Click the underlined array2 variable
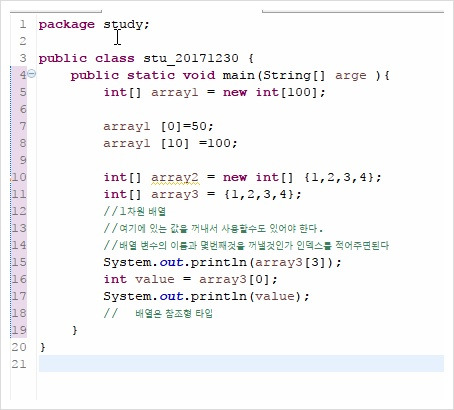 coord(175,177)
